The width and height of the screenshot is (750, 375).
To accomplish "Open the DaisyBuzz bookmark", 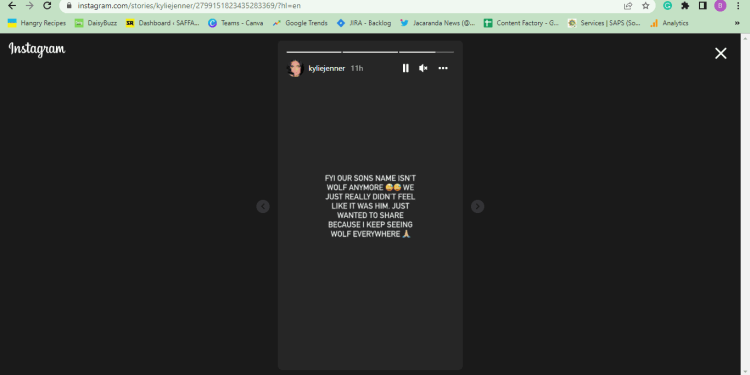I will [96, 23].
